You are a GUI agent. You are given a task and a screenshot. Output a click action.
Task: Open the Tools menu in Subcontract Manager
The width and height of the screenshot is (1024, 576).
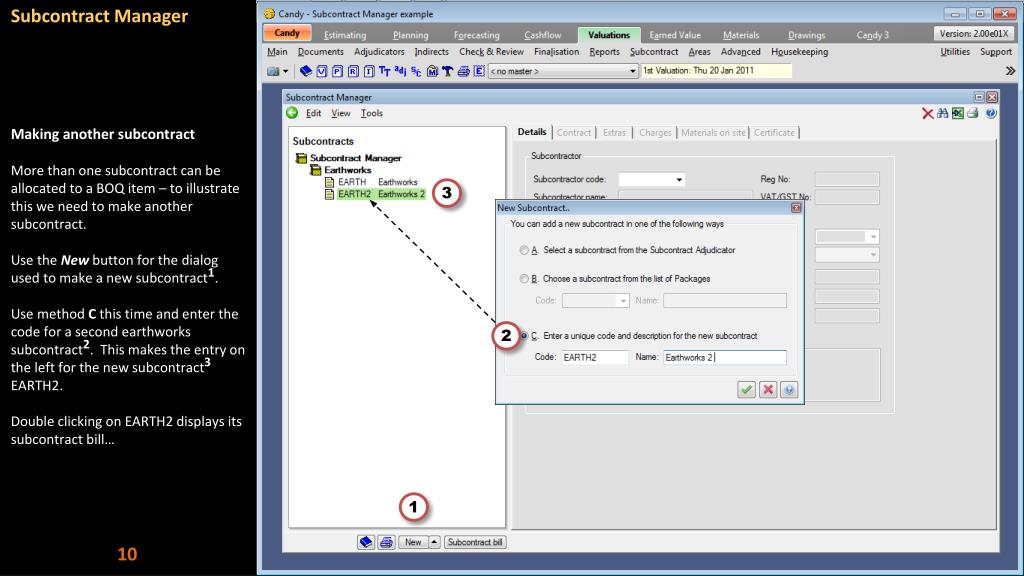(372, 113)
